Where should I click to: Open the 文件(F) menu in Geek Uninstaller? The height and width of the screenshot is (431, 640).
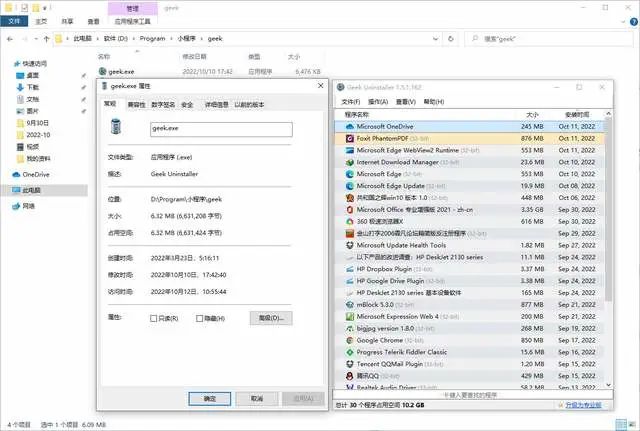(351, 102)
